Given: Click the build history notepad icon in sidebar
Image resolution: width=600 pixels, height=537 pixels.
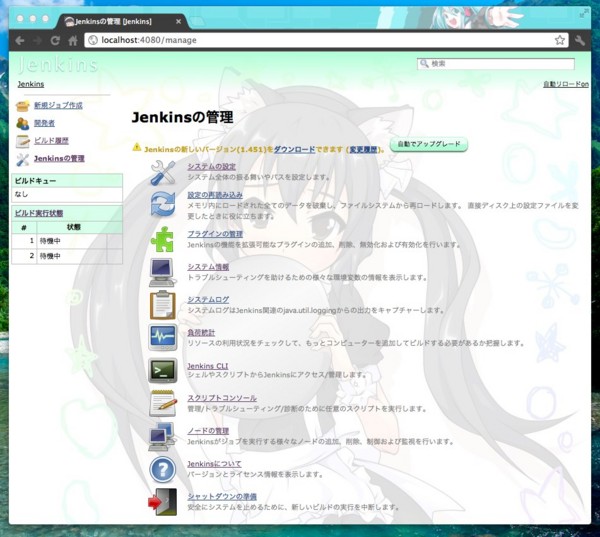Looking at the screenshot, I should 23,141.
